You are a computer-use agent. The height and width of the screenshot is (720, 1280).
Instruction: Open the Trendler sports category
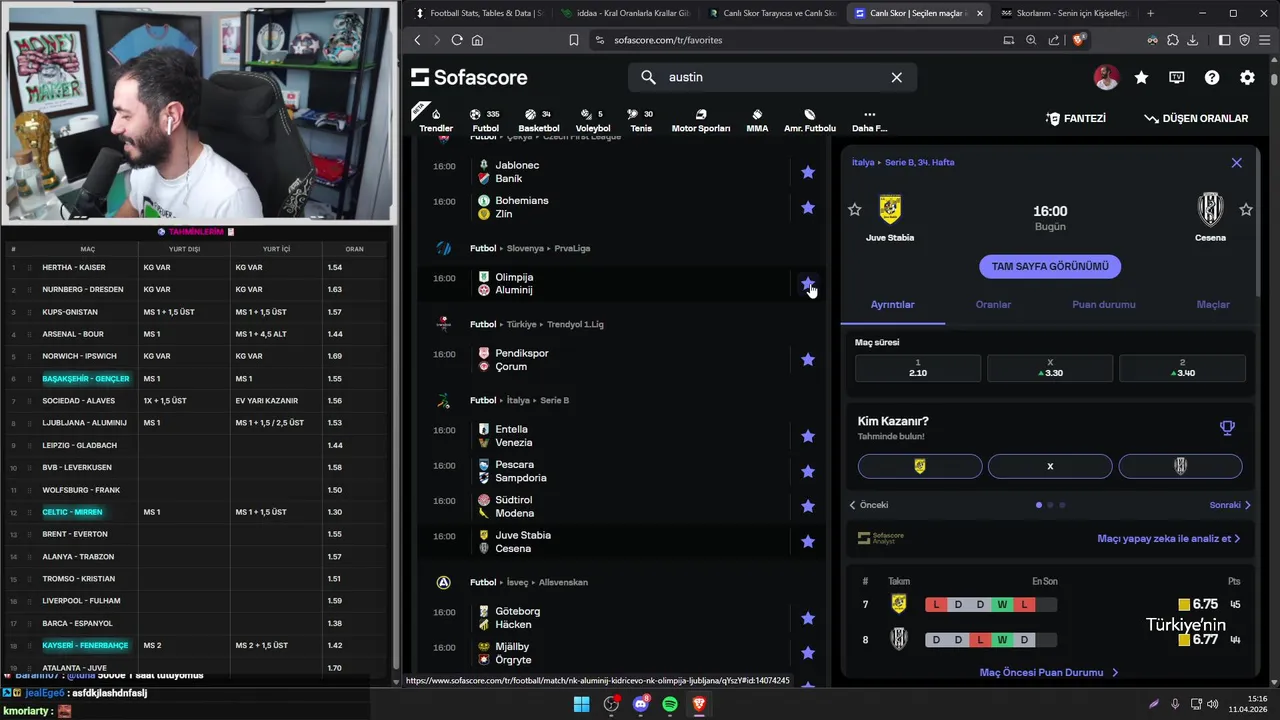[x=436, y=120]
